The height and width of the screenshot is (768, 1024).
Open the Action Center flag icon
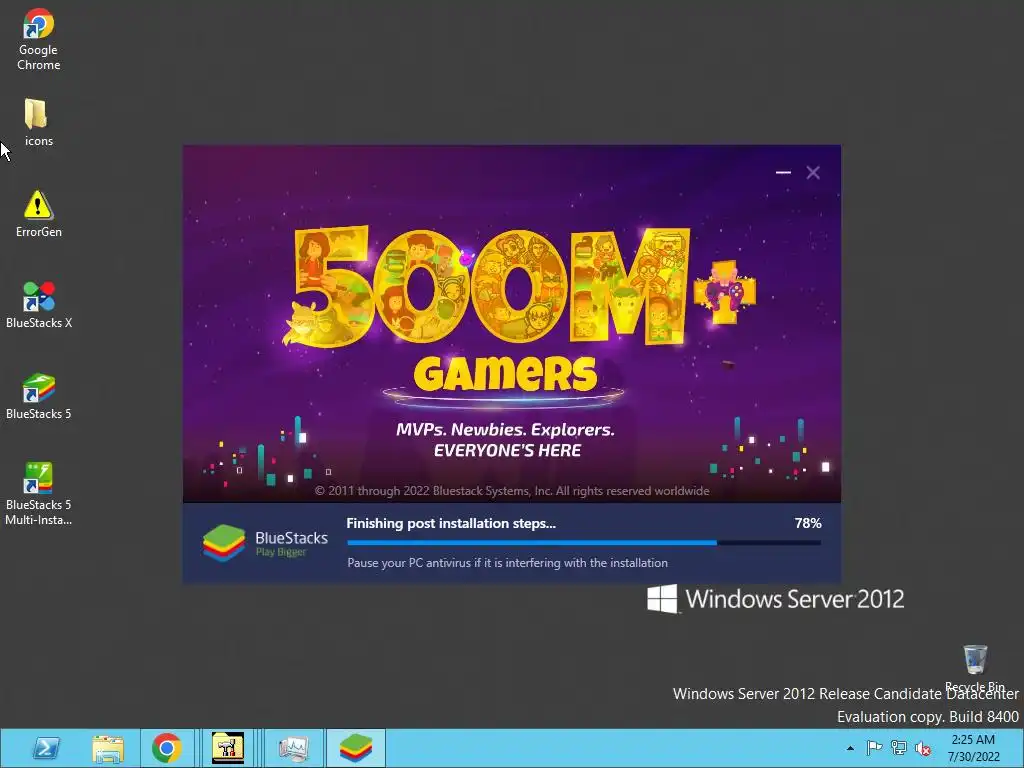pos(874,748)
